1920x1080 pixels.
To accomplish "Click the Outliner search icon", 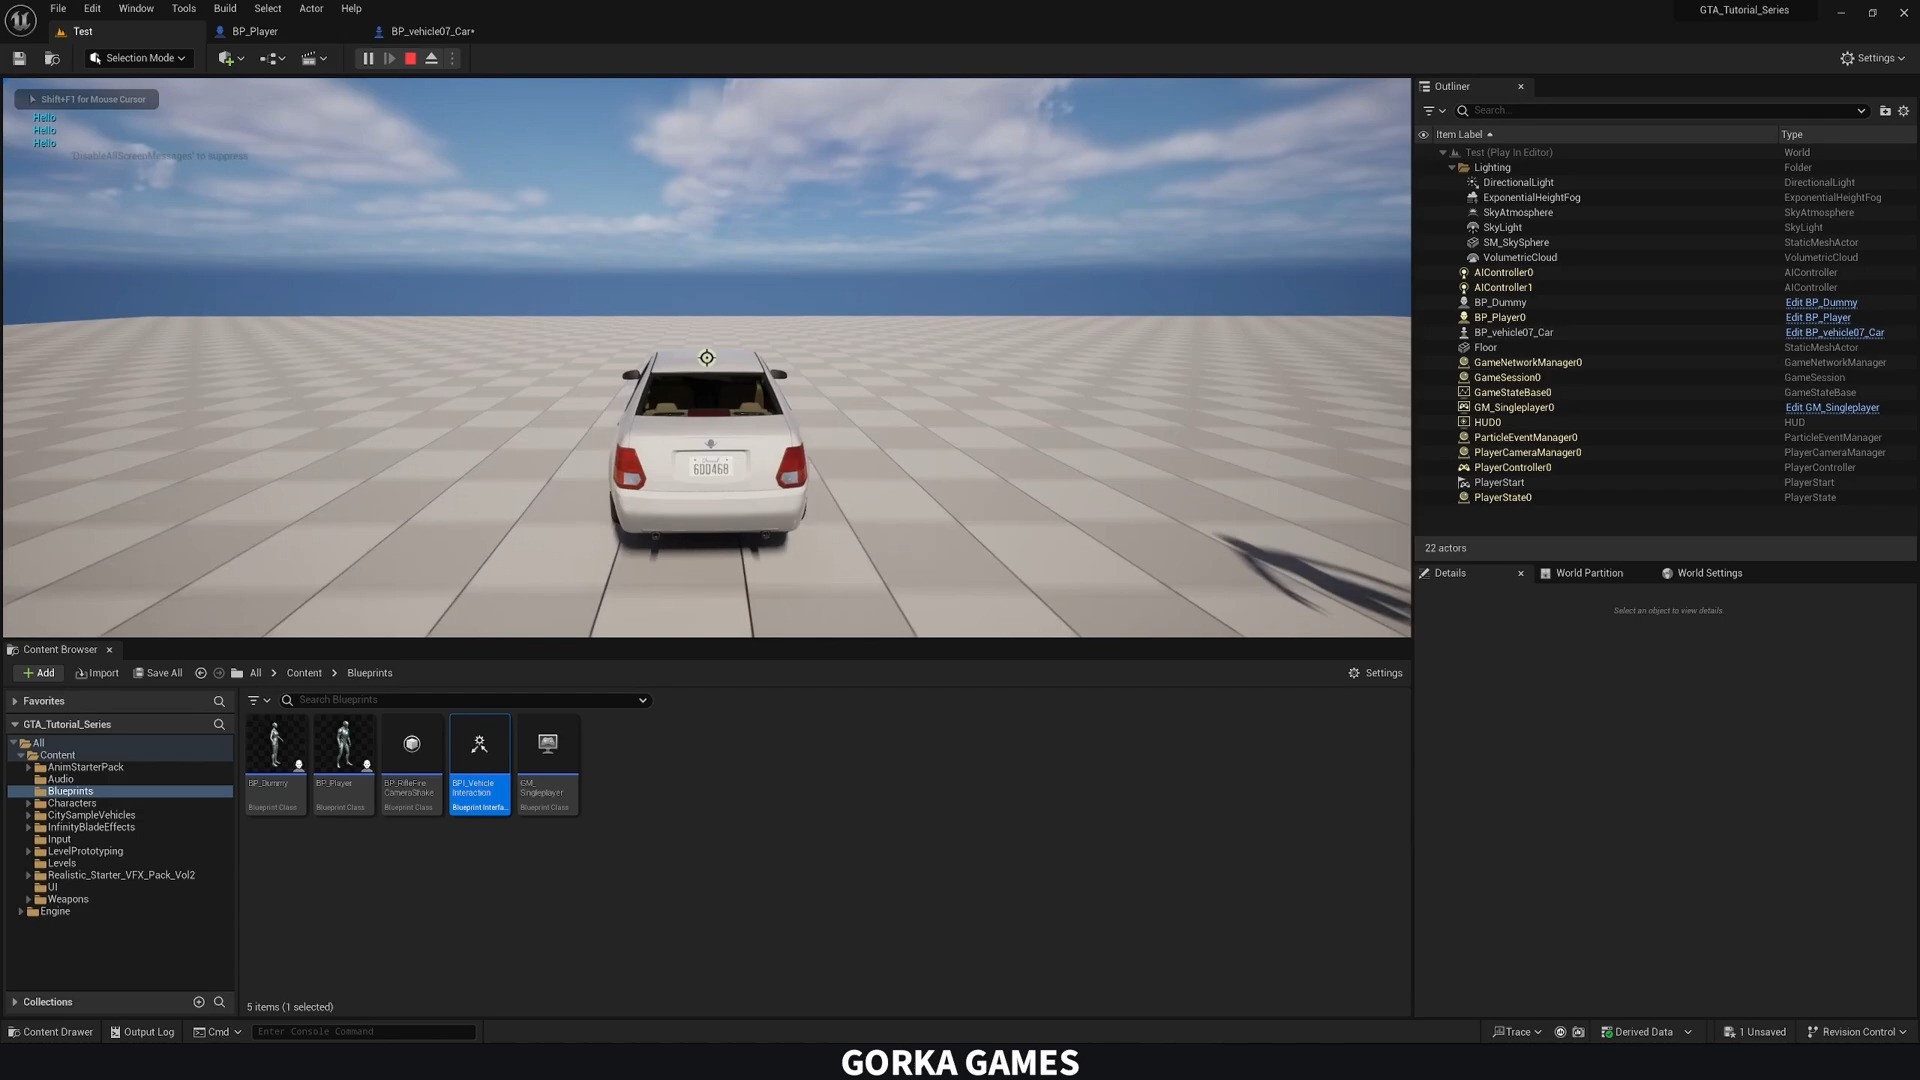I will 1462,109.
